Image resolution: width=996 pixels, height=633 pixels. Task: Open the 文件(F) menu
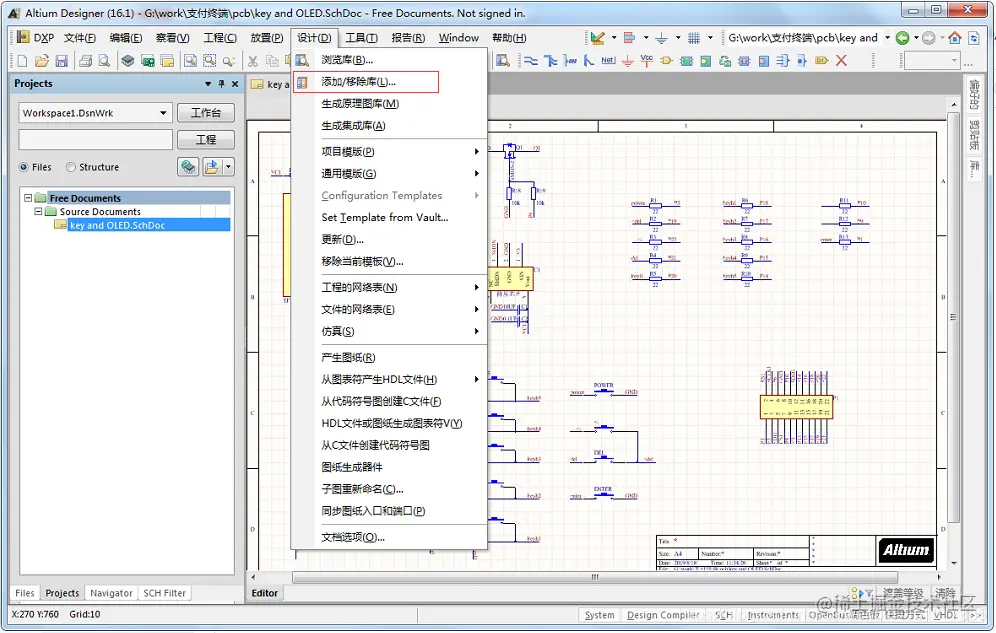(79, 38)
